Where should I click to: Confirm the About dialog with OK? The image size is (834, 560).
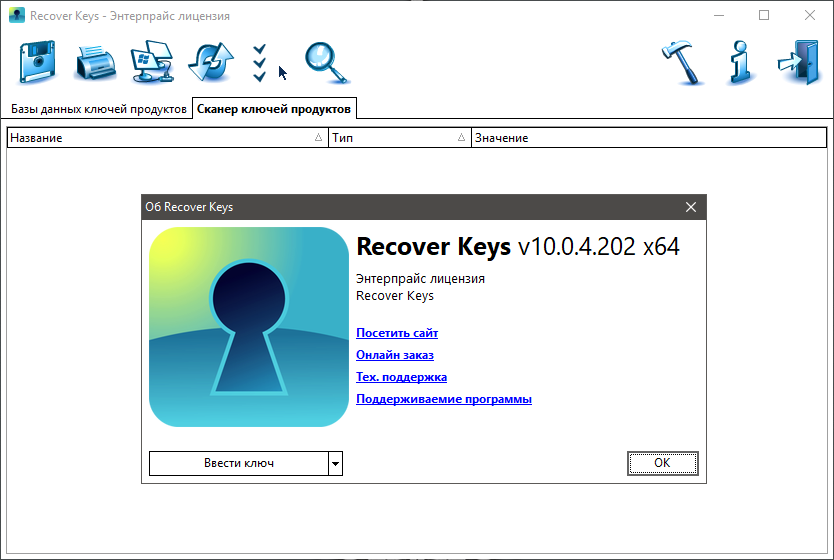point(662,463)
